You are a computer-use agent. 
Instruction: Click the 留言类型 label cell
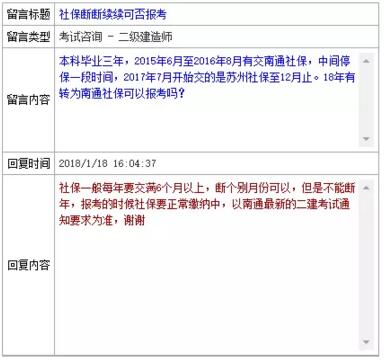(28, 36)
